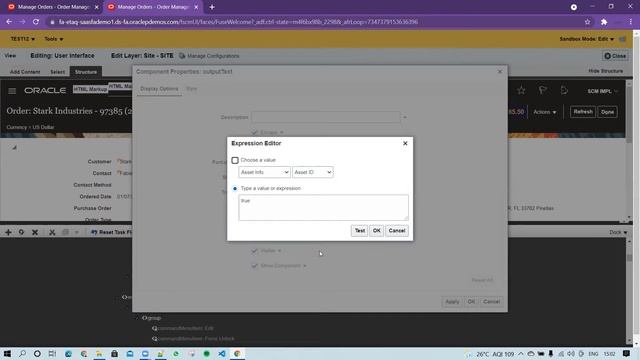Tick the Choose a value checkbox

point(235,160)
